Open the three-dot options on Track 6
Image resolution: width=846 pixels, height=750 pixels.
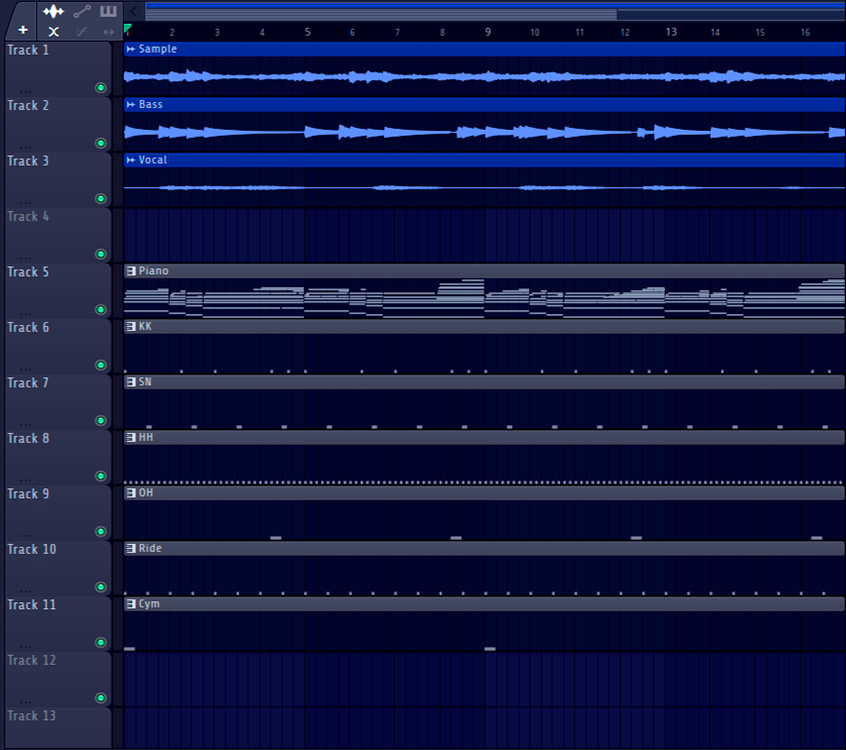25,368
